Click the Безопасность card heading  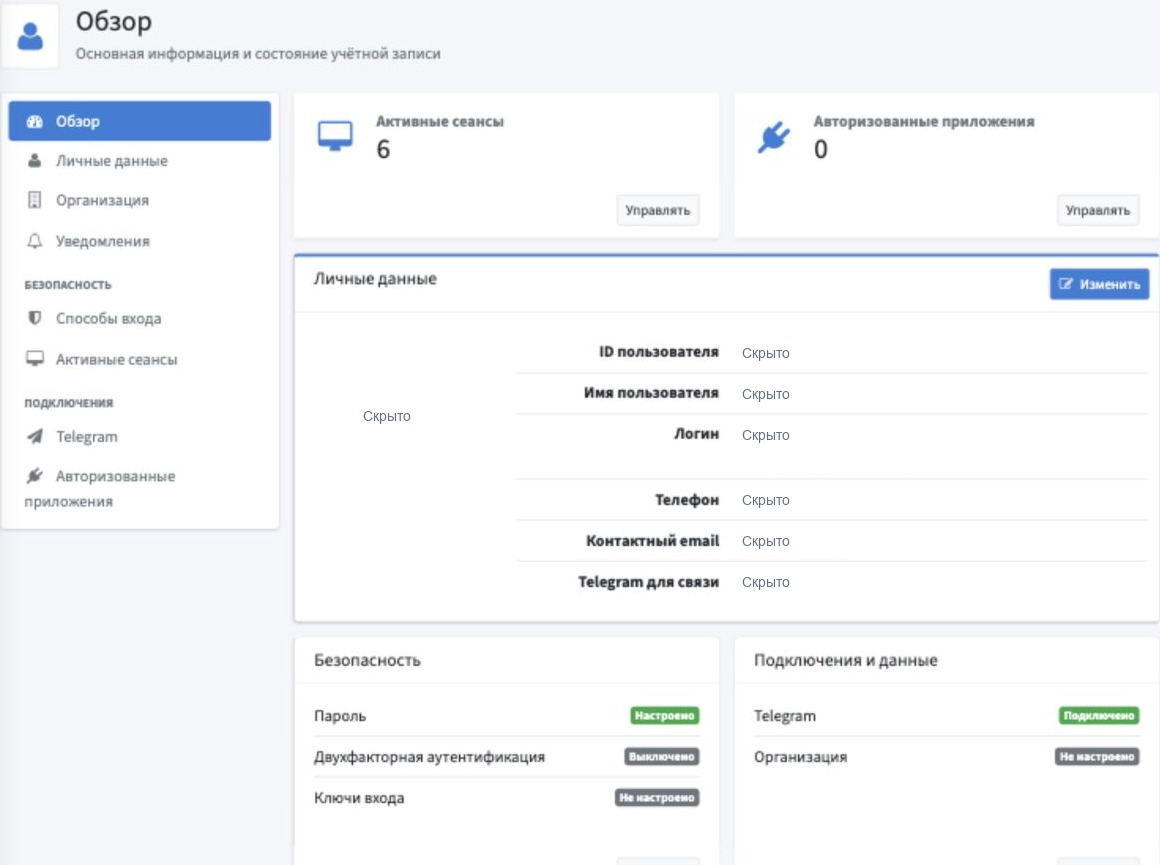coord(368,660)
